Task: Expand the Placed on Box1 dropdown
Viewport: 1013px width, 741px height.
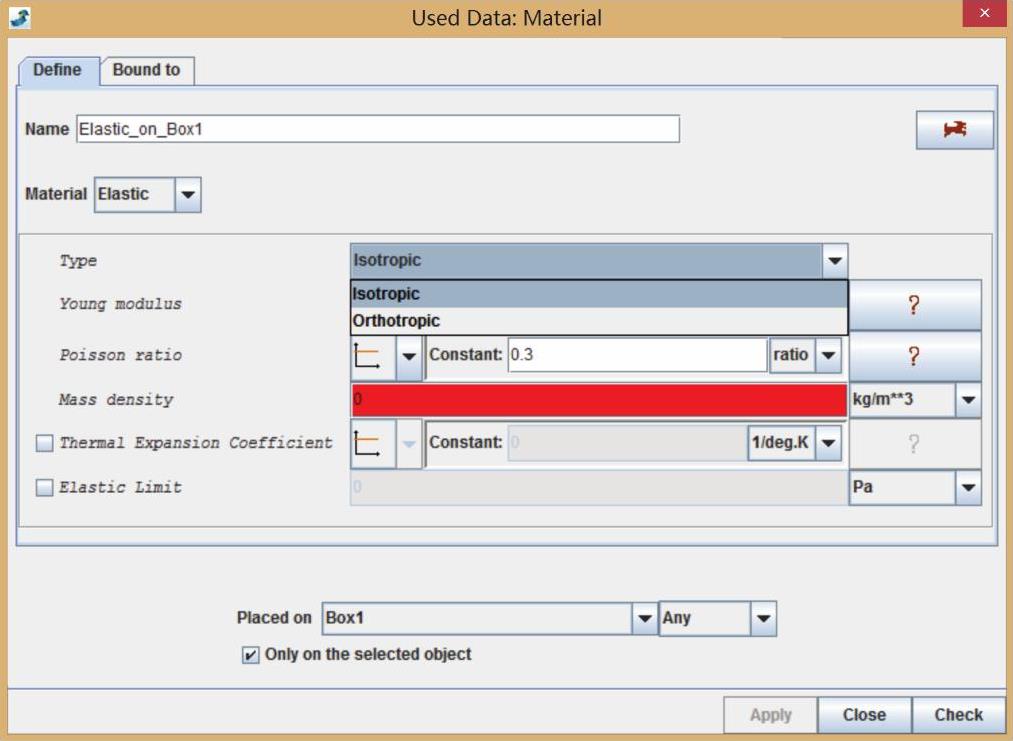Action: 645,619
